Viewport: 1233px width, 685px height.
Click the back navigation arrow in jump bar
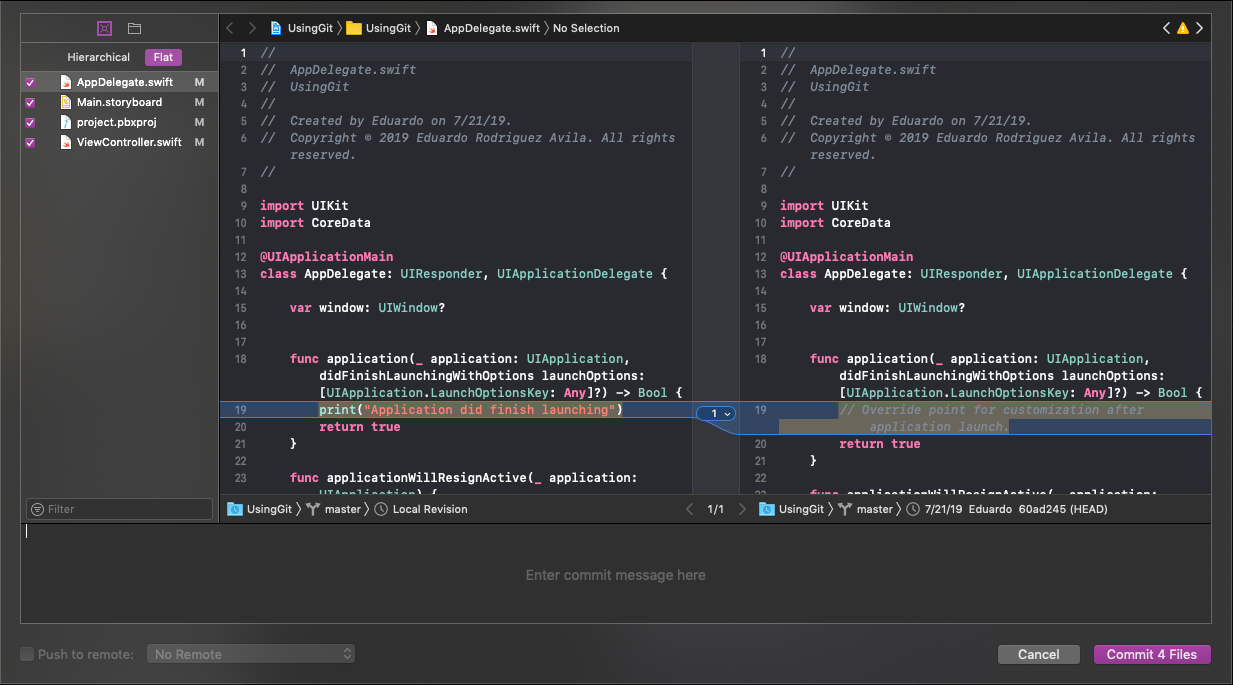point(230,28)
